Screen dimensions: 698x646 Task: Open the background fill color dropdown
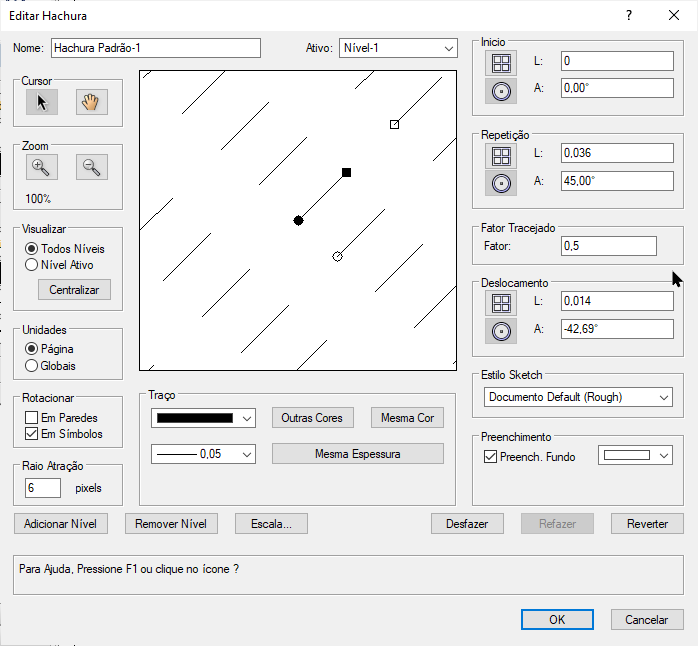pyautogui.click(x=635, y=455)
